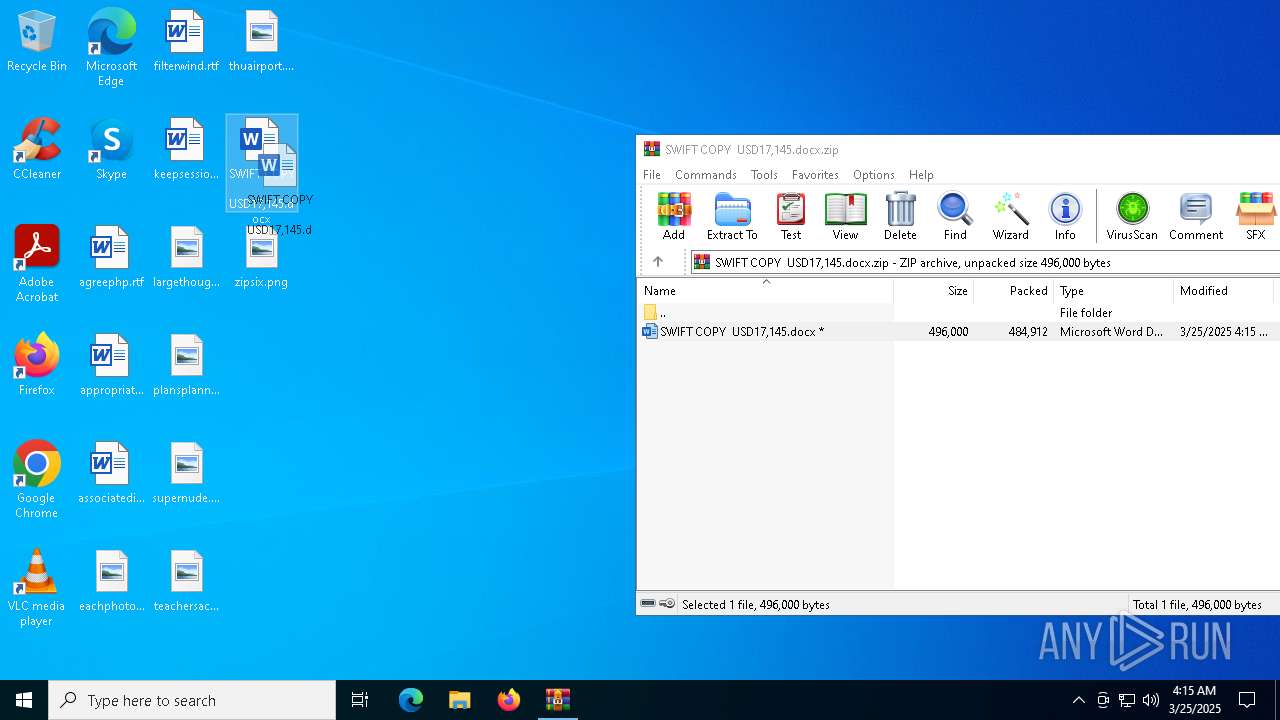
Task: Click the taskbar search box
Action: pos(192,700)
